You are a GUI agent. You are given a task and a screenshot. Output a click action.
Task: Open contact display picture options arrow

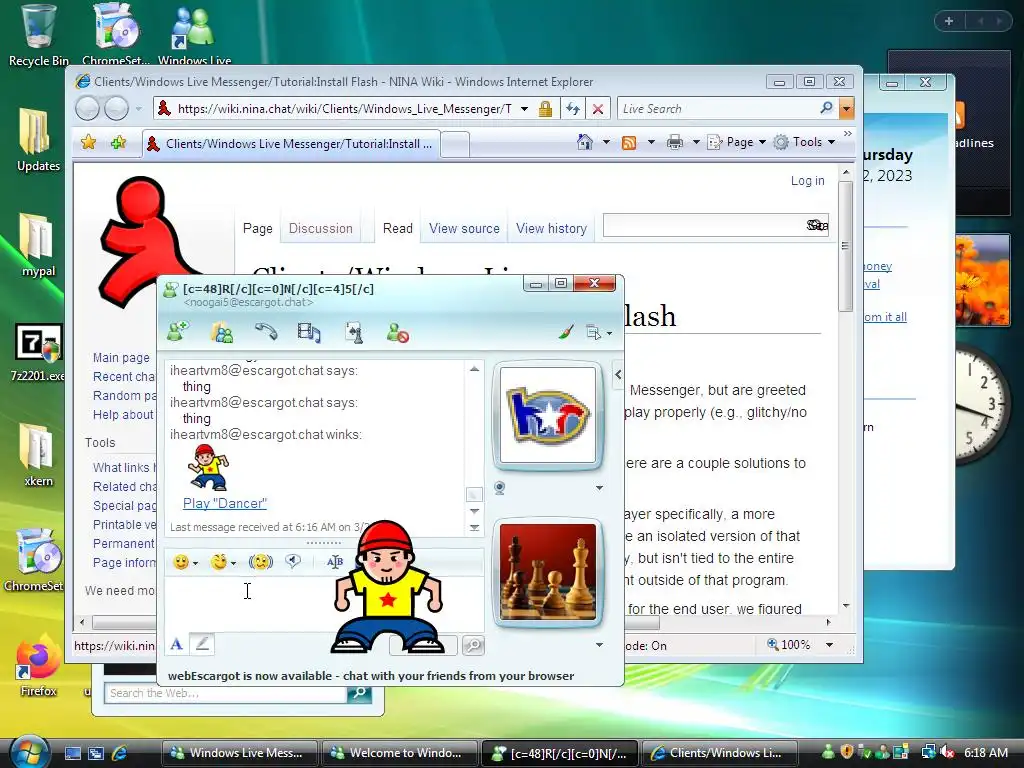(x=599, y=488)
